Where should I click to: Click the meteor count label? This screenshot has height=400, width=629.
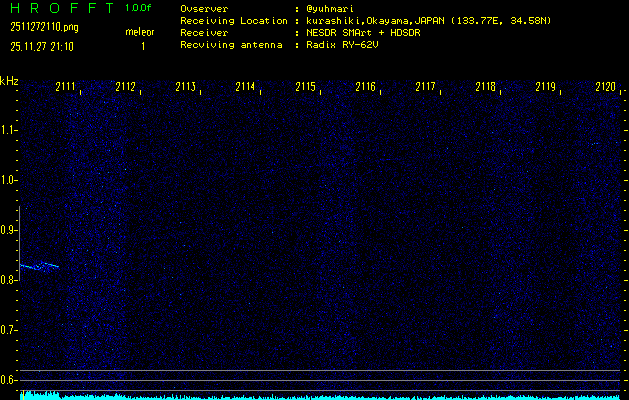pyautogui.click(x=139, y=32)
